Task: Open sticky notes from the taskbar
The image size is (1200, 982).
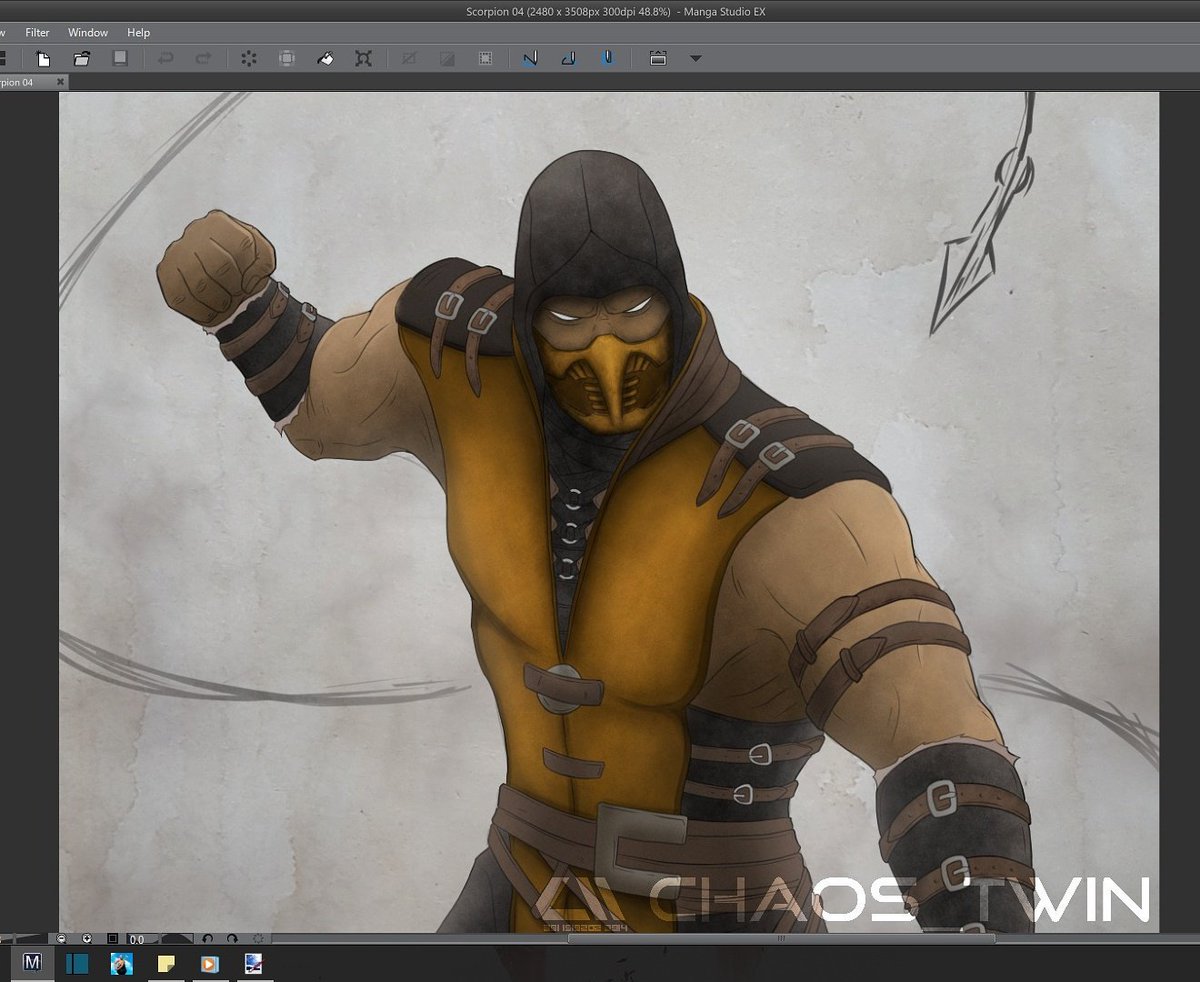Action: click(166, 964)
